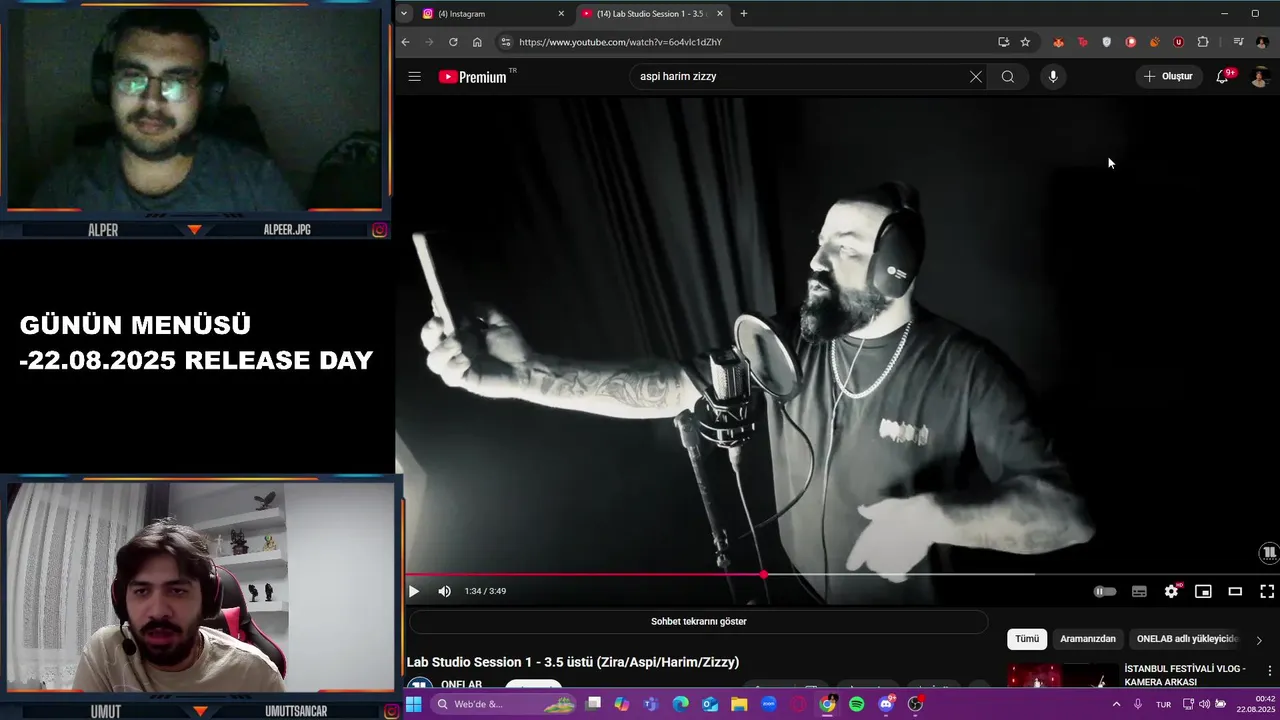Image resolution: width=1280 pixels, height=720 pixels.
Task: Expand more filter chips arrow
Action: coord(1259,640)
